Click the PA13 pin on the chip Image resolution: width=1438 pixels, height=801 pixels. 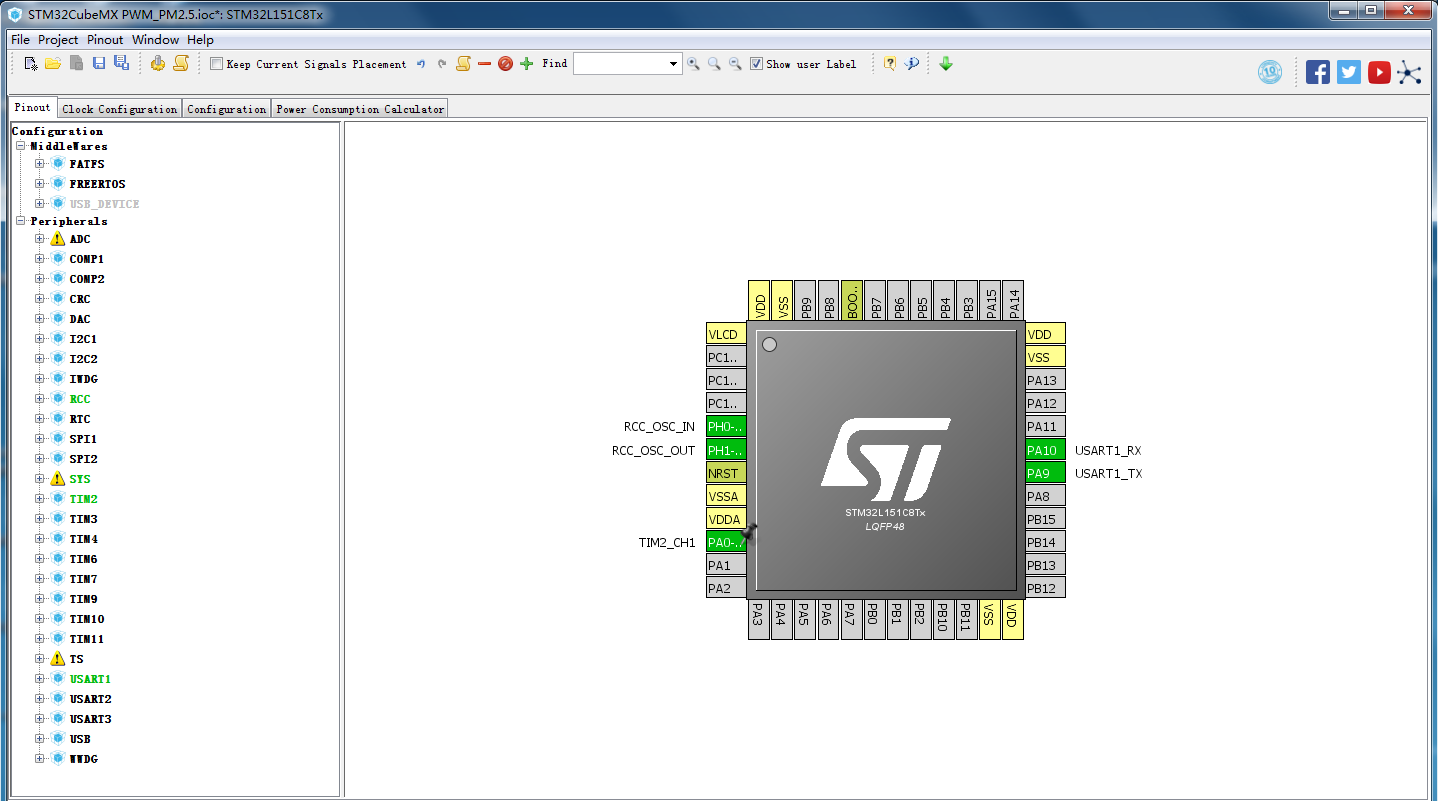1045,380
